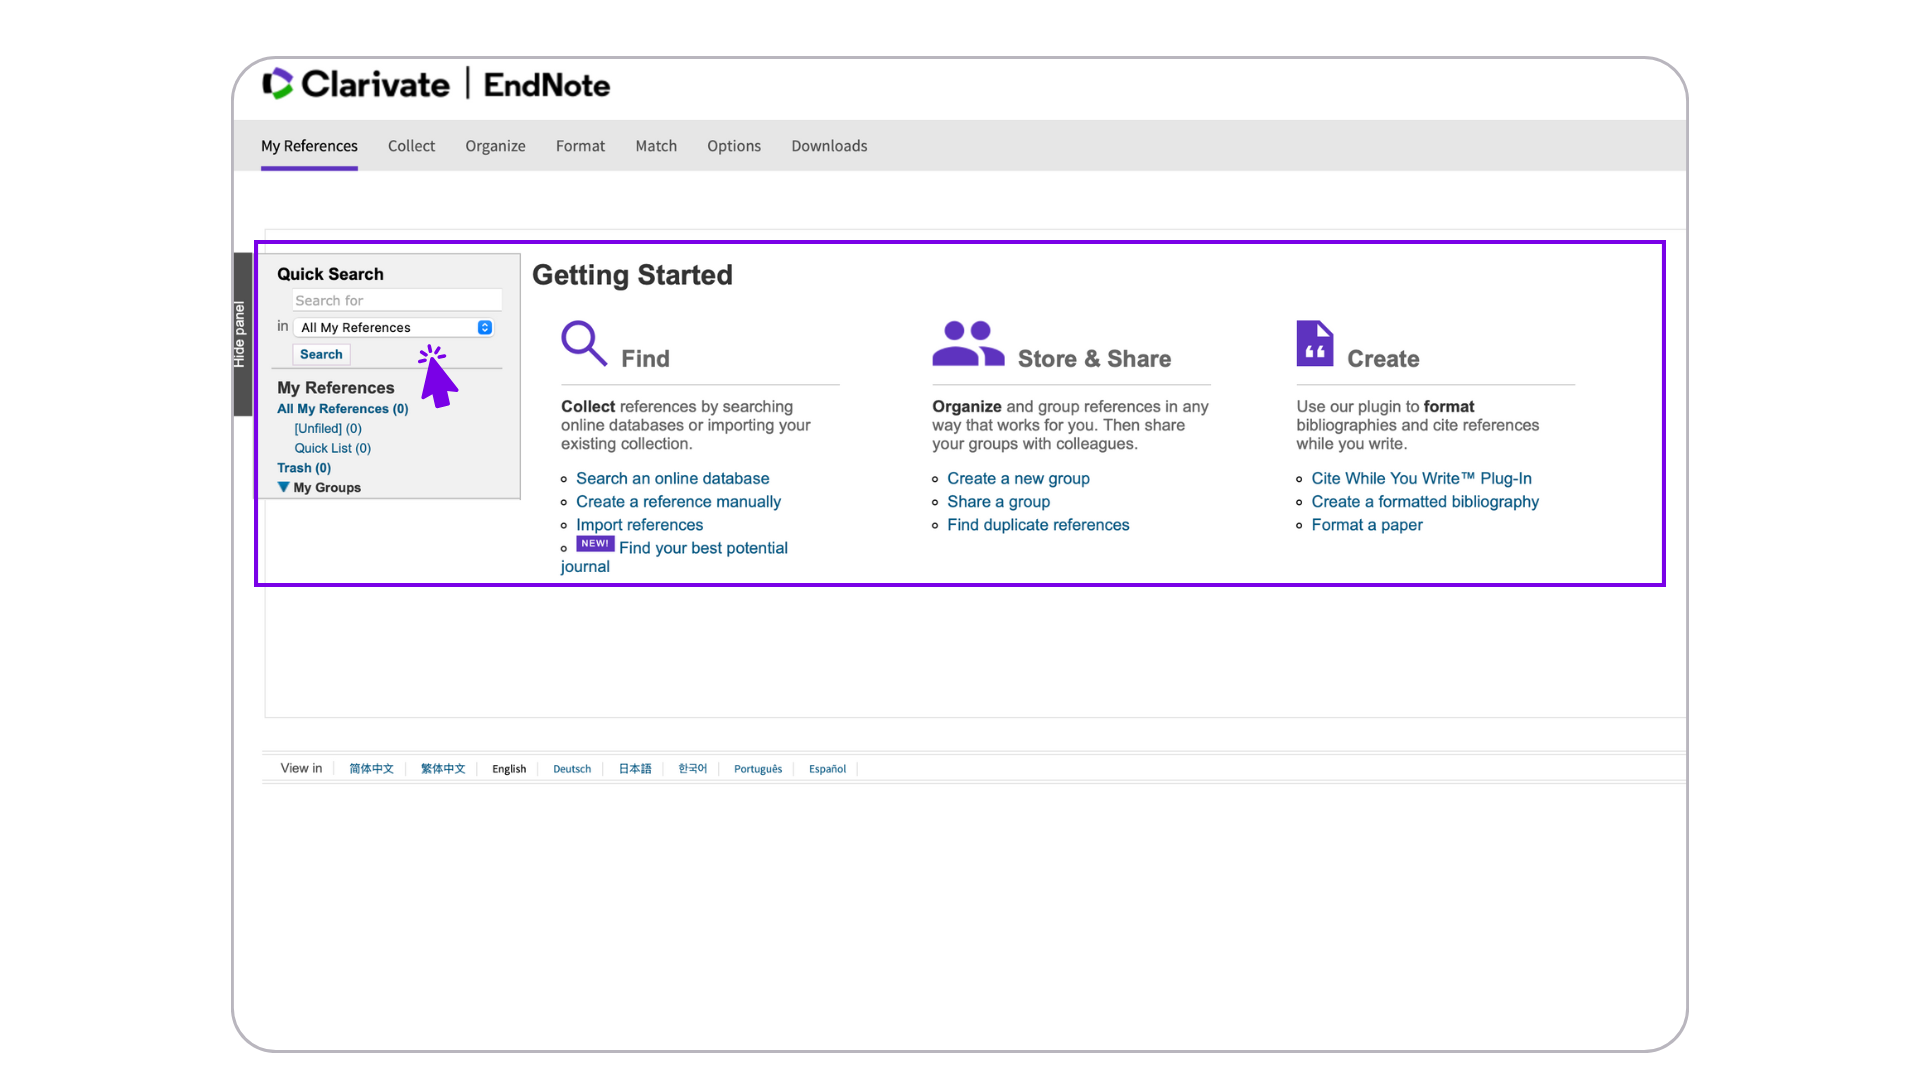Image resolution: width=1920 pixels, height=1080 pixels.
Task: Collapse the My Groups triangle expander
Action: [x=283, y=487]
